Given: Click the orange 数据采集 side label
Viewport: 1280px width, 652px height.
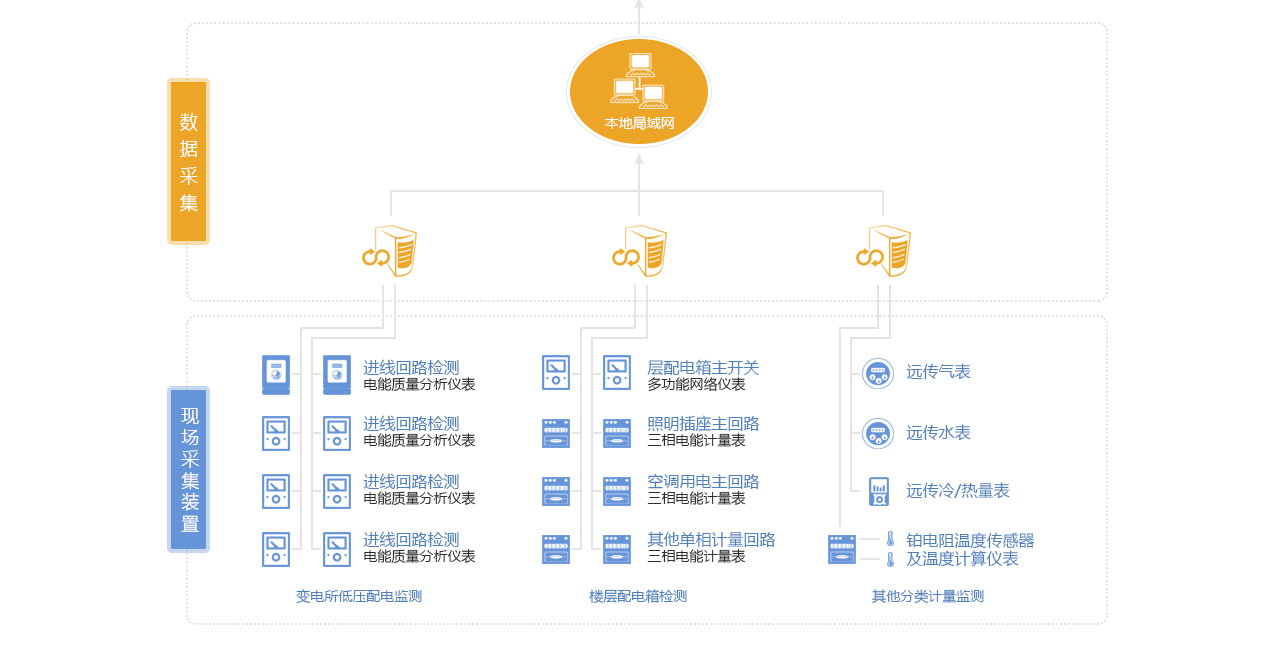Looking at the screenshot, I should pyautogui.click(x=188, y=161).
